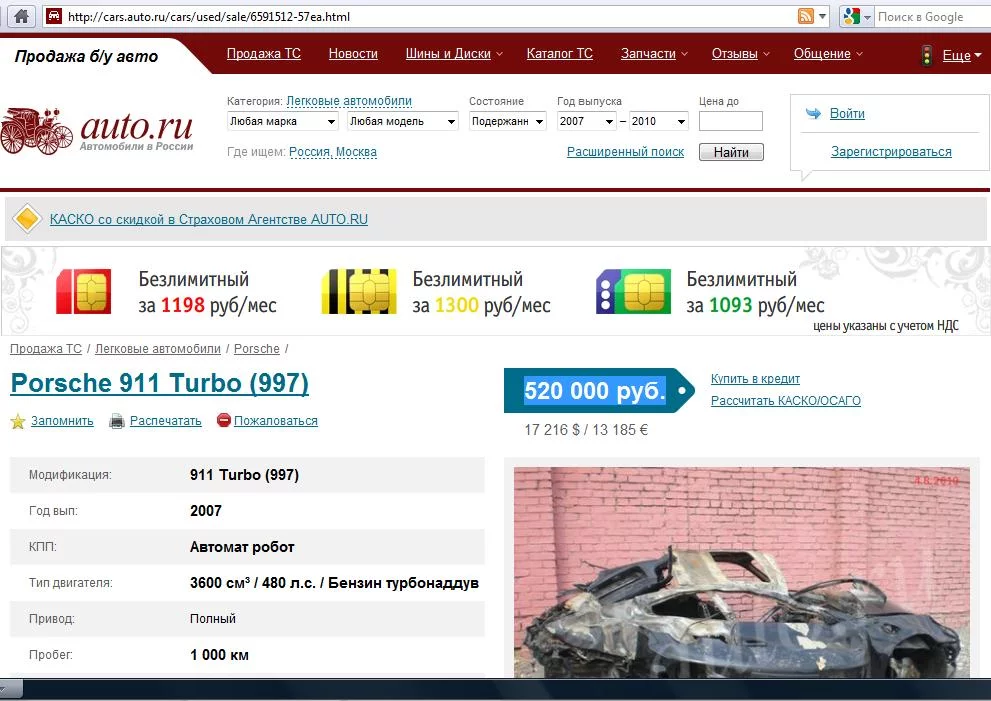Click the Безлимитный за 1093 руб/мес ad
Screen dimensions: 991x701
(755, 292)
